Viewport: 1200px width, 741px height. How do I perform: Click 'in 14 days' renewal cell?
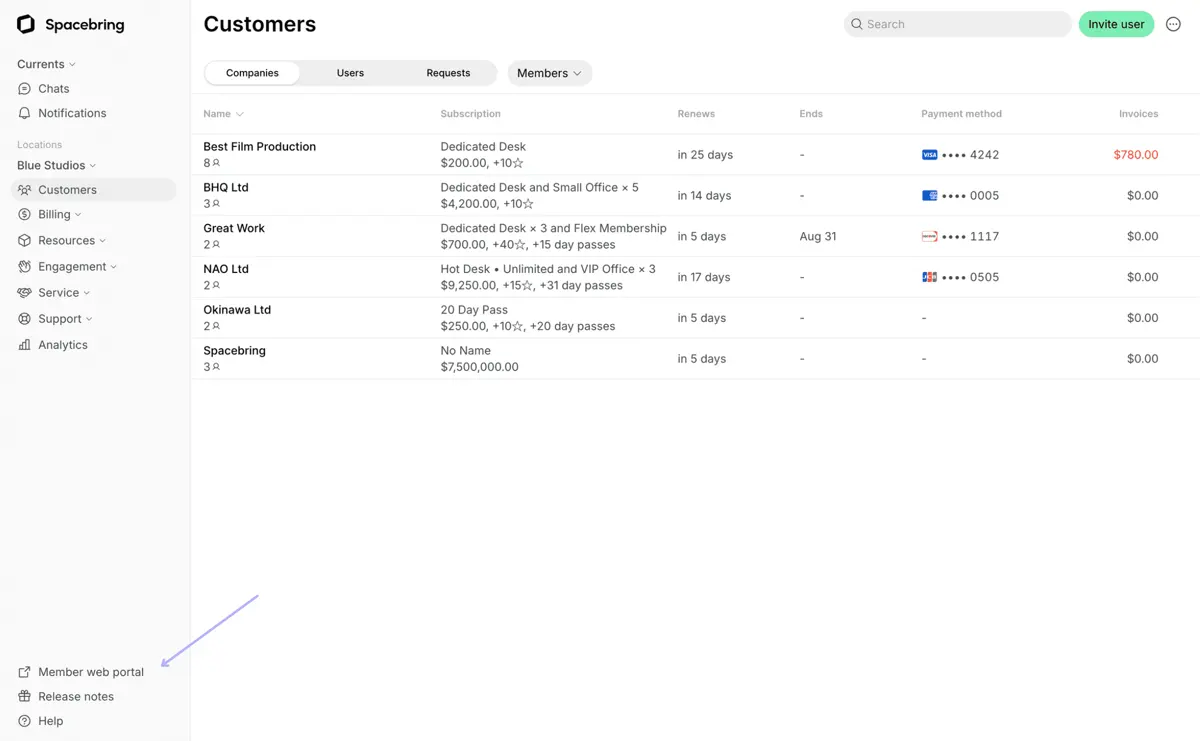tap(704, 196)
